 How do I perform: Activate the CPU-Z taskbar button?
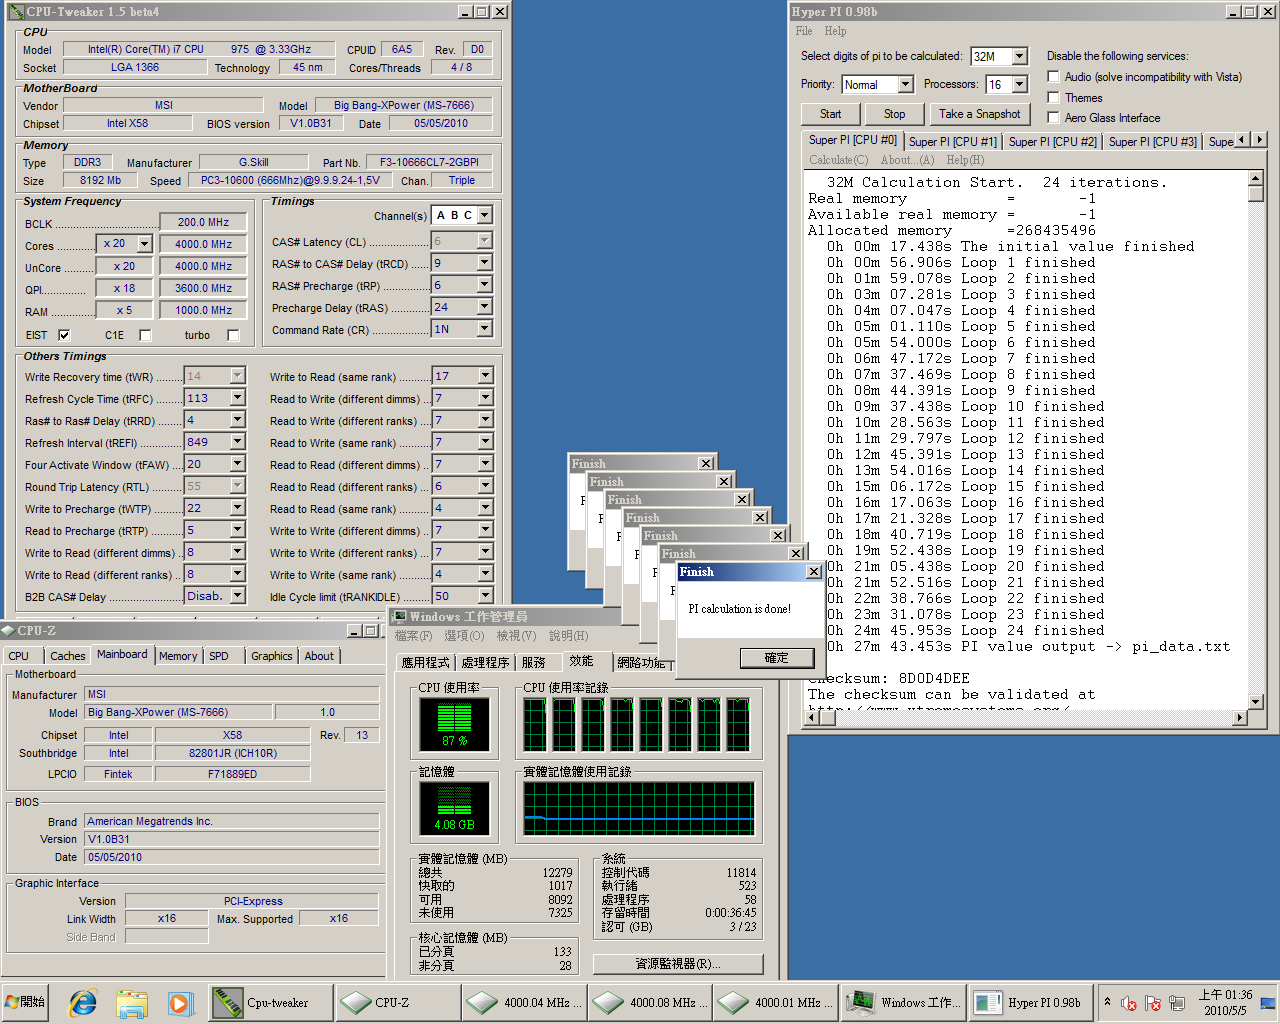(397, 1002)
